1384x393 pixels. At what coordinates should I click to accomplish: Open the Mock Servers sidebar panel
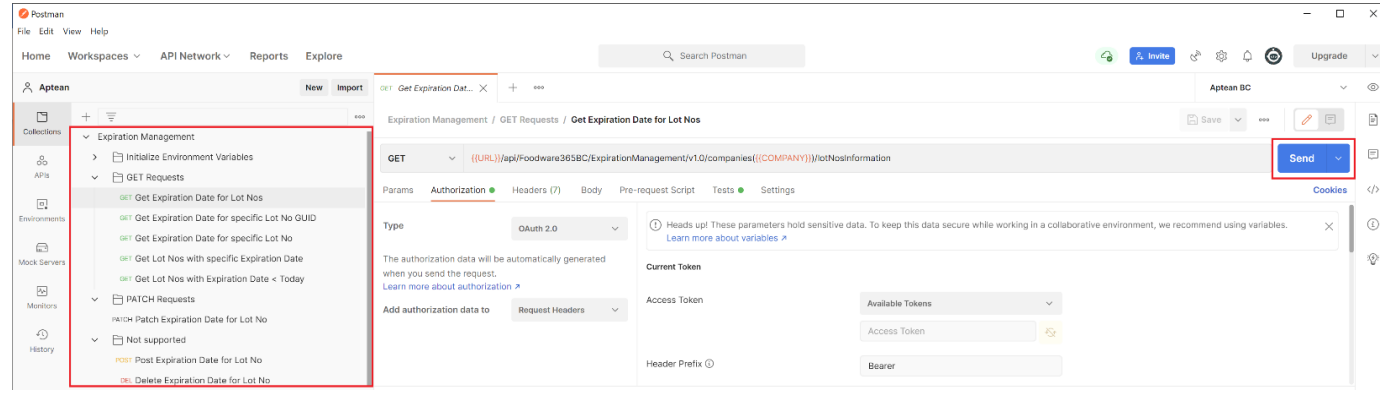41,253
